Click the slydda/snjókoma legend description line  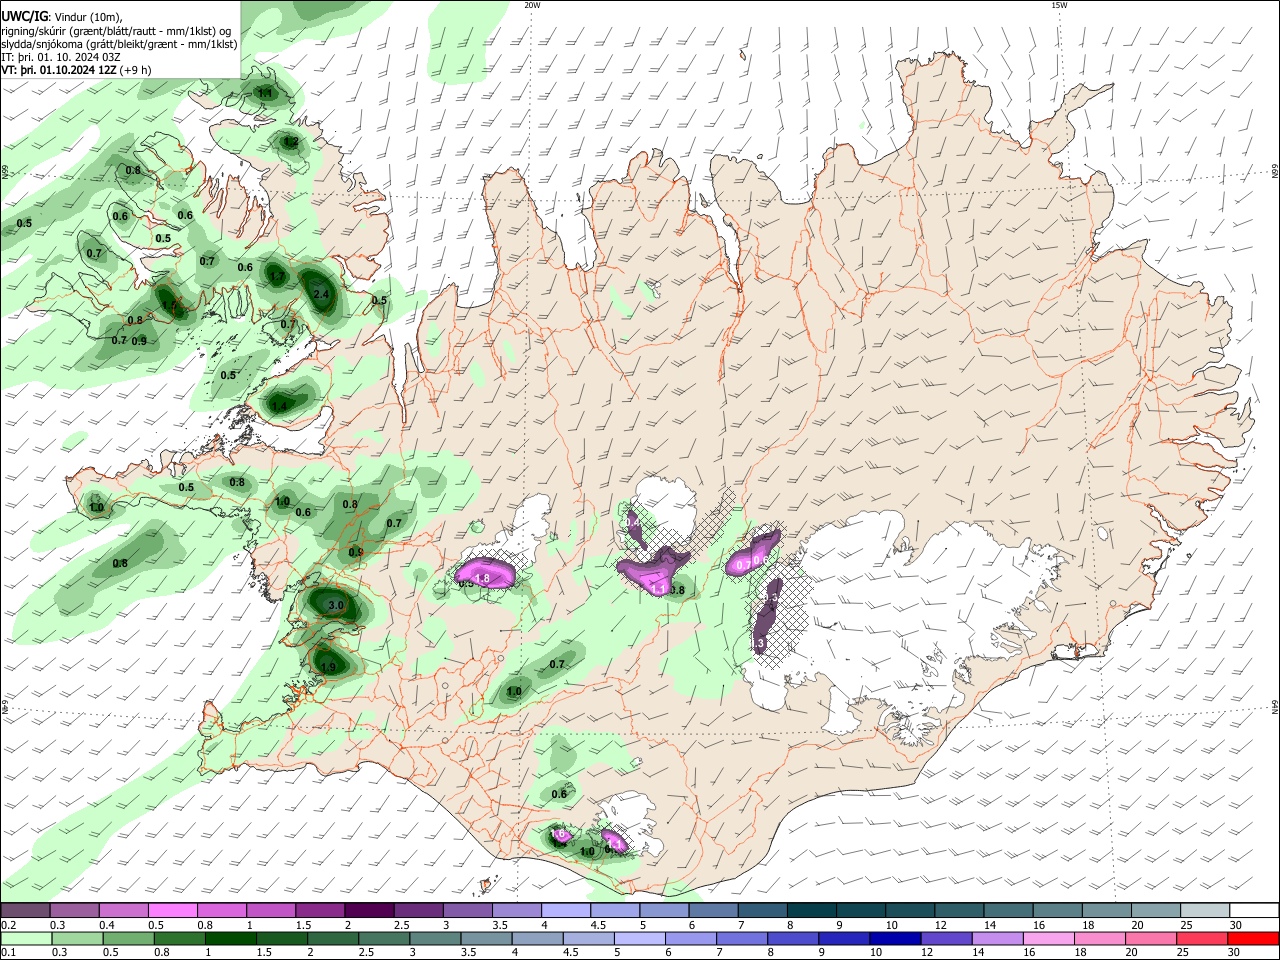tap(119, 44)
